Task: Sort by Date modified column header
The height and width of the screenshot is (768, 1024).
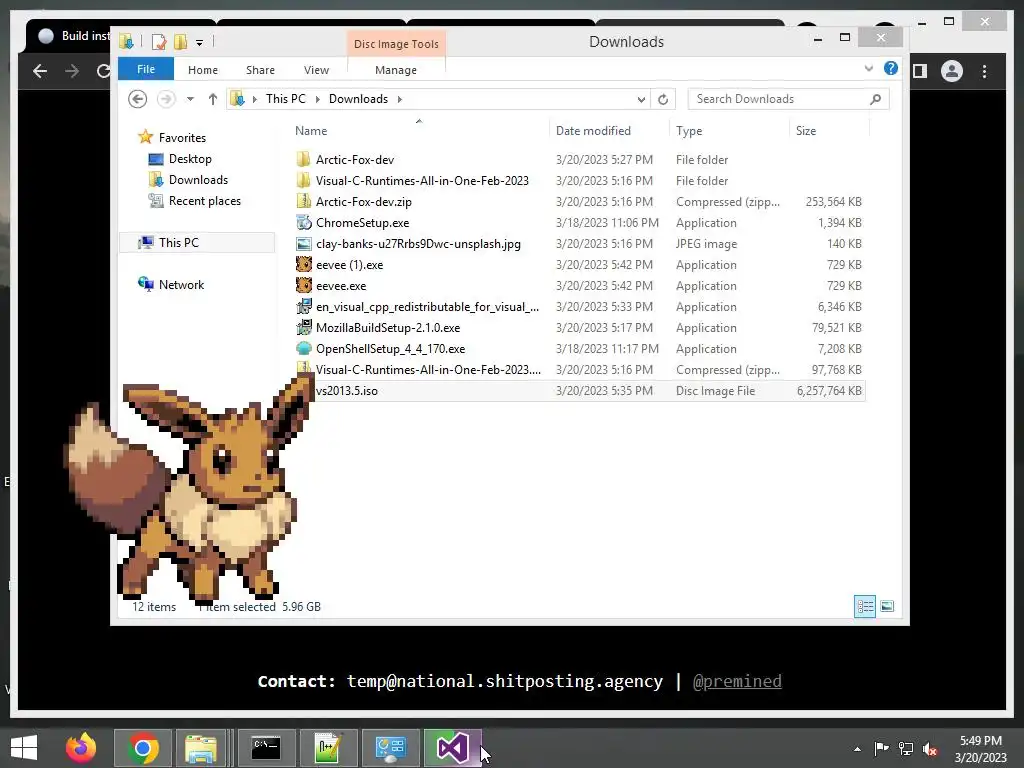Action: [593, 131]
